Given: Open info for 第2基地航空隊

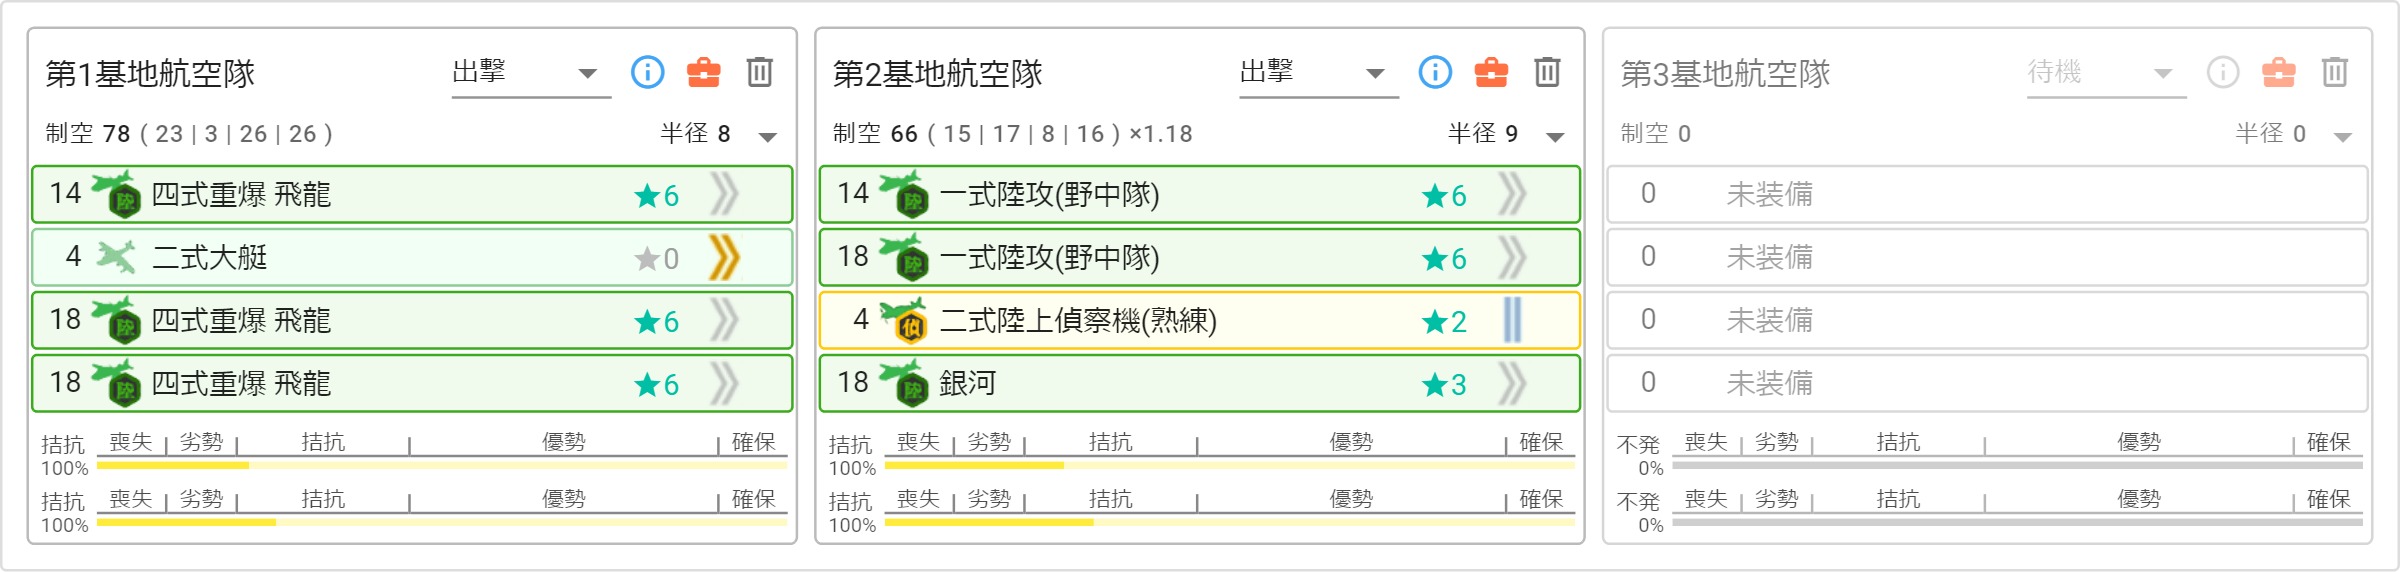Looking at the screenshot, I should coord(1435,72).
